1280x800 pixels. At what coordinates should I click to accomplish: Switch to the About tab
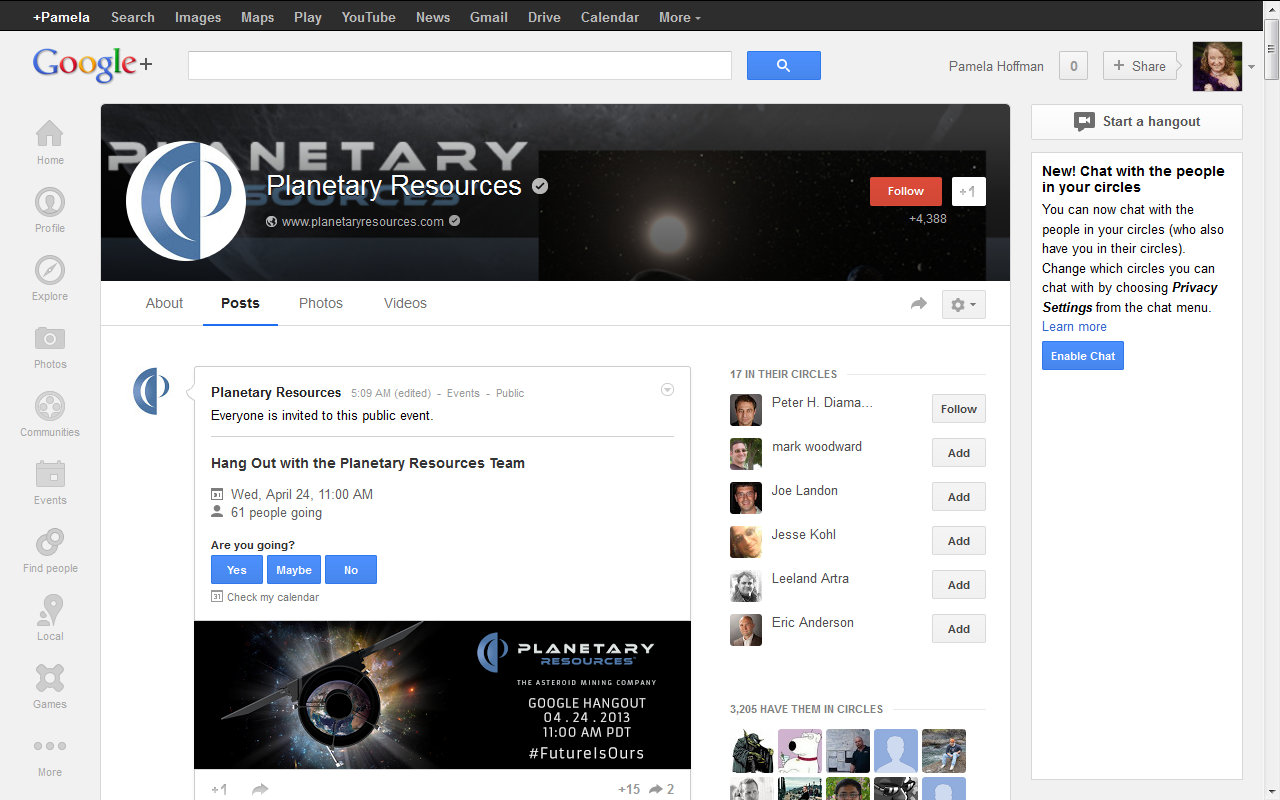pos(164,303)
